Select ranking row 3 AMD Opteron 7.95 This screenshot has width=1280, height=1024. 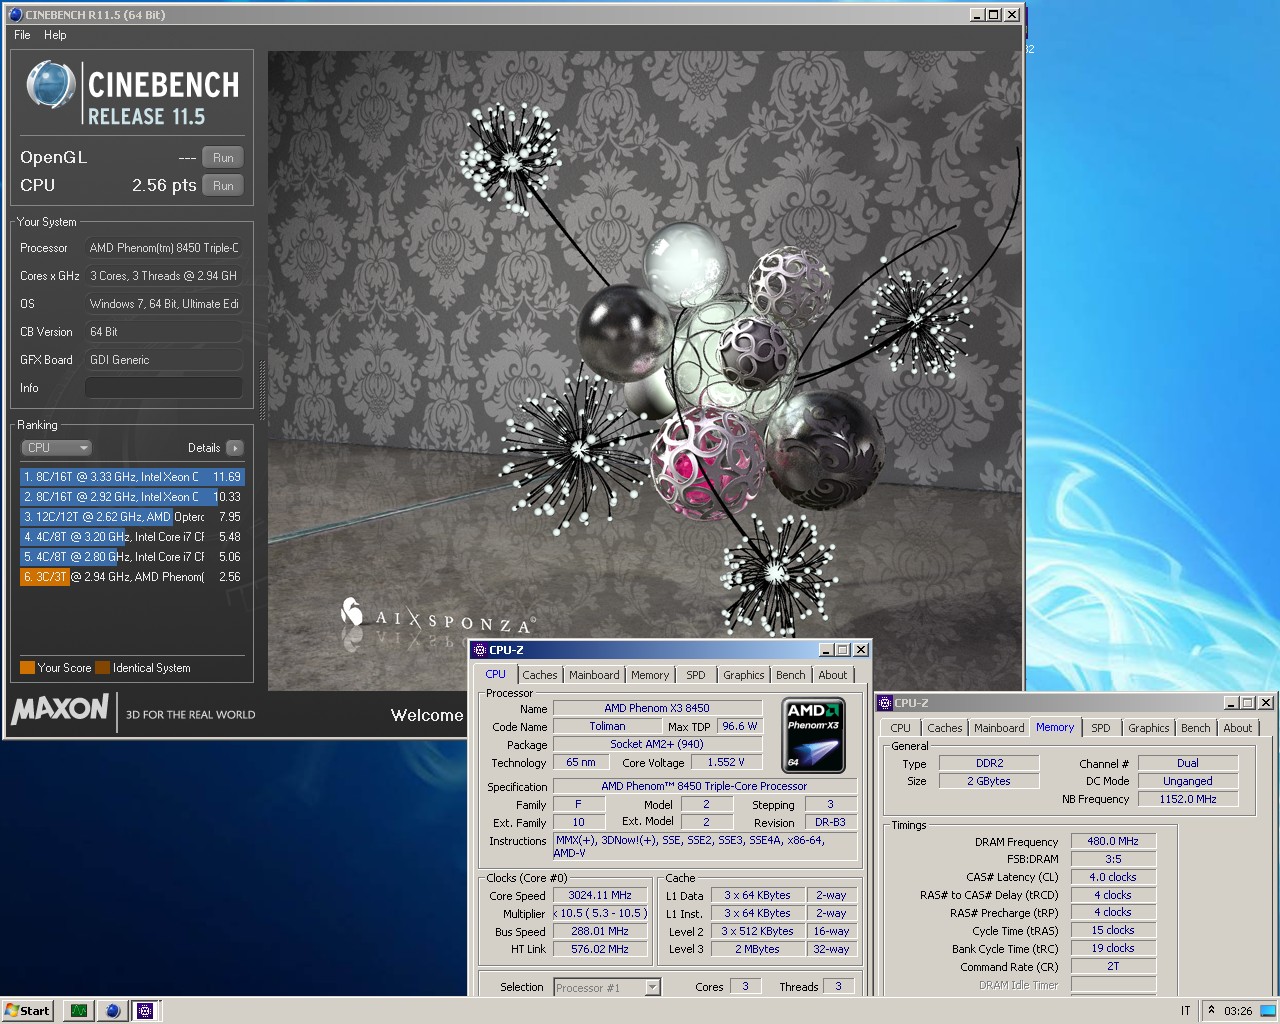132,517
